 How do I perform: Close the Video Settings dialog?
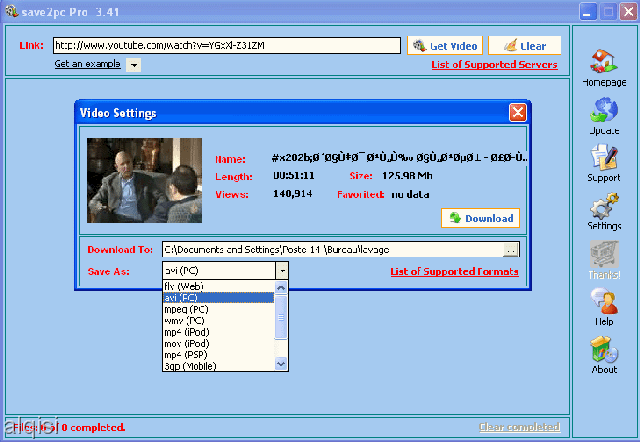point(518,112)
